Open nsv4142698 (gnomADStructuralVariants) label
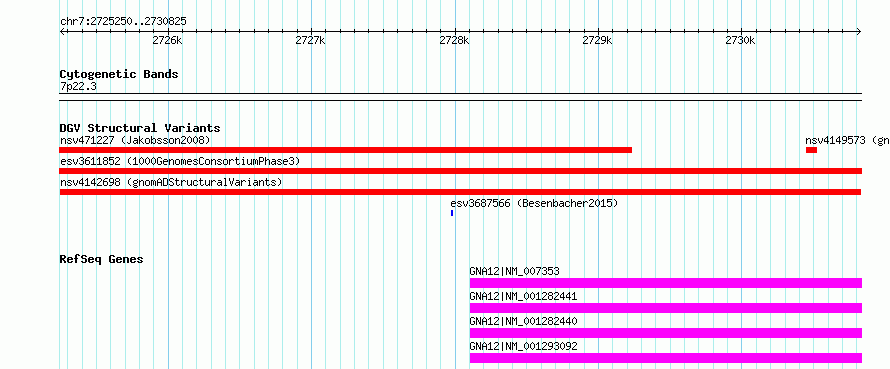 point(171,182)
